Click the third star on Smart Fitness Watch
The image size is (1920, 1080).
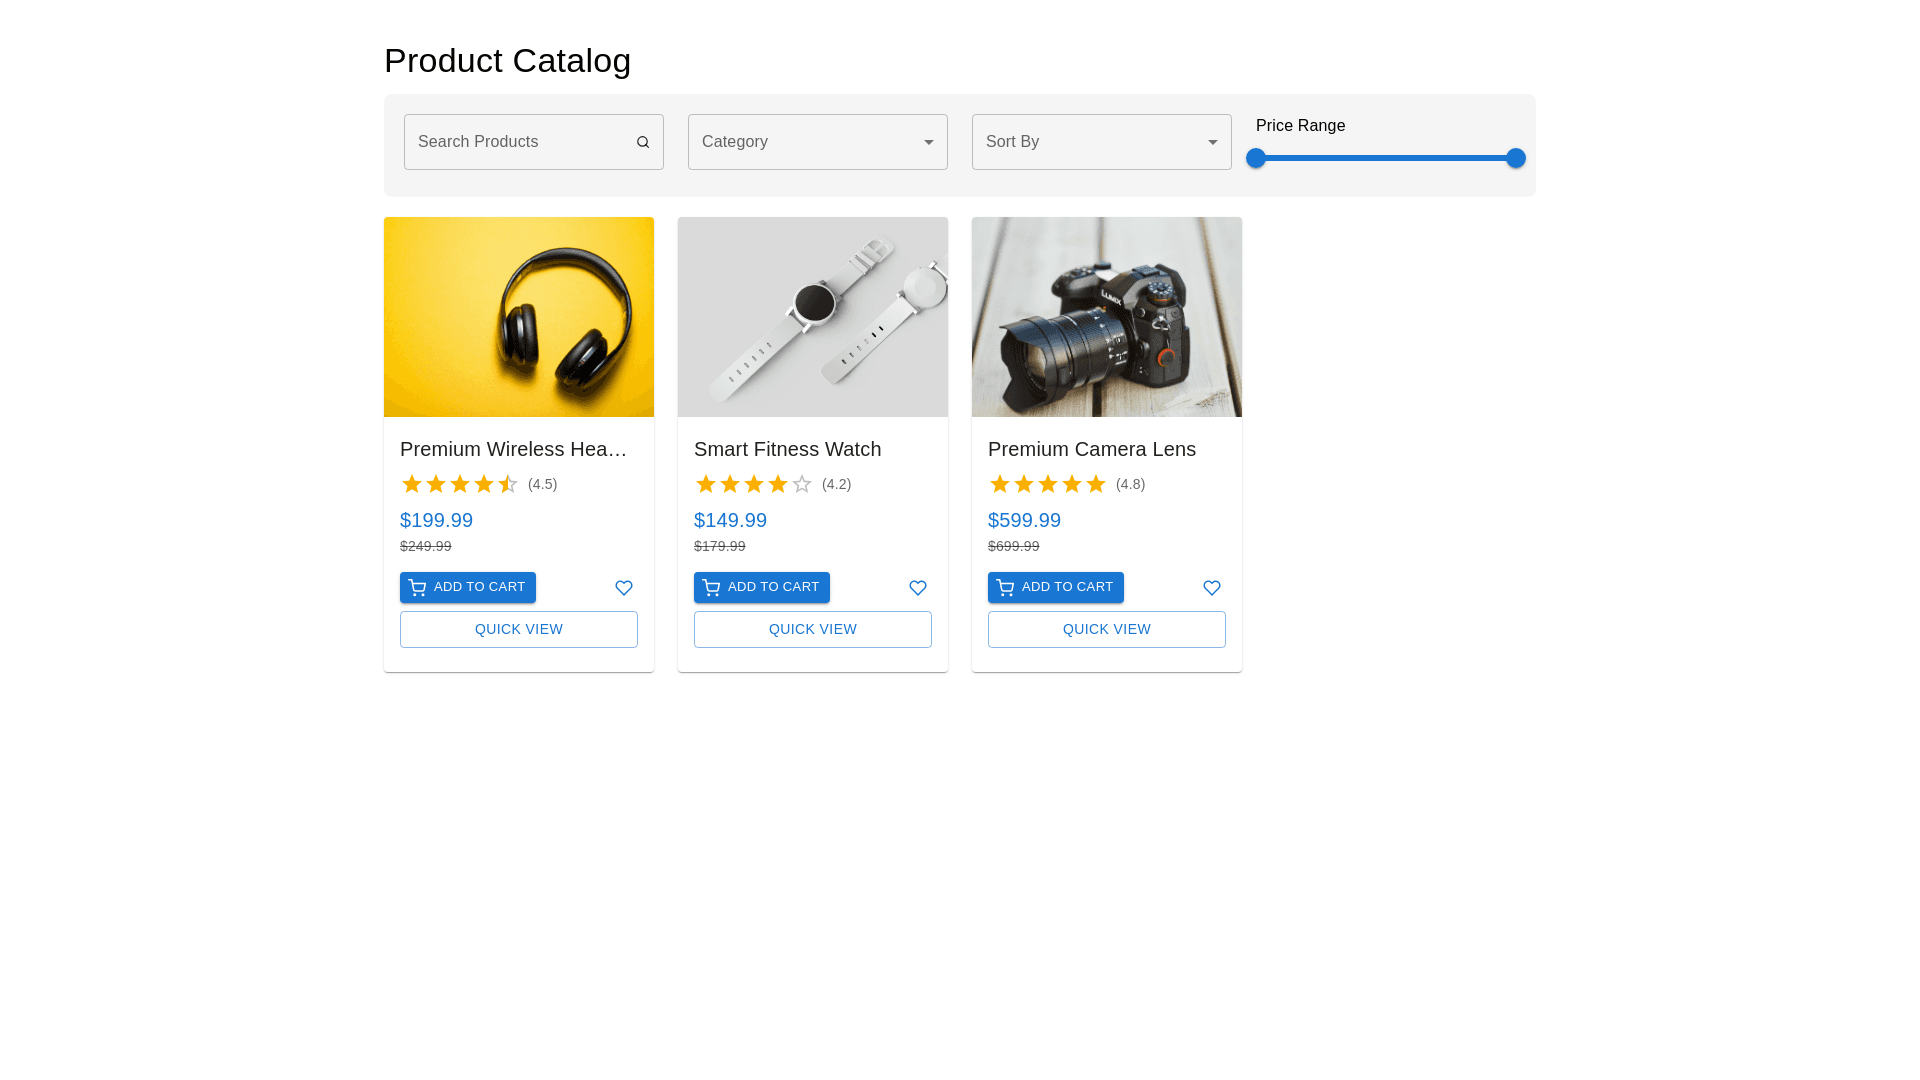pyautogui.click(x=754, y=485)
